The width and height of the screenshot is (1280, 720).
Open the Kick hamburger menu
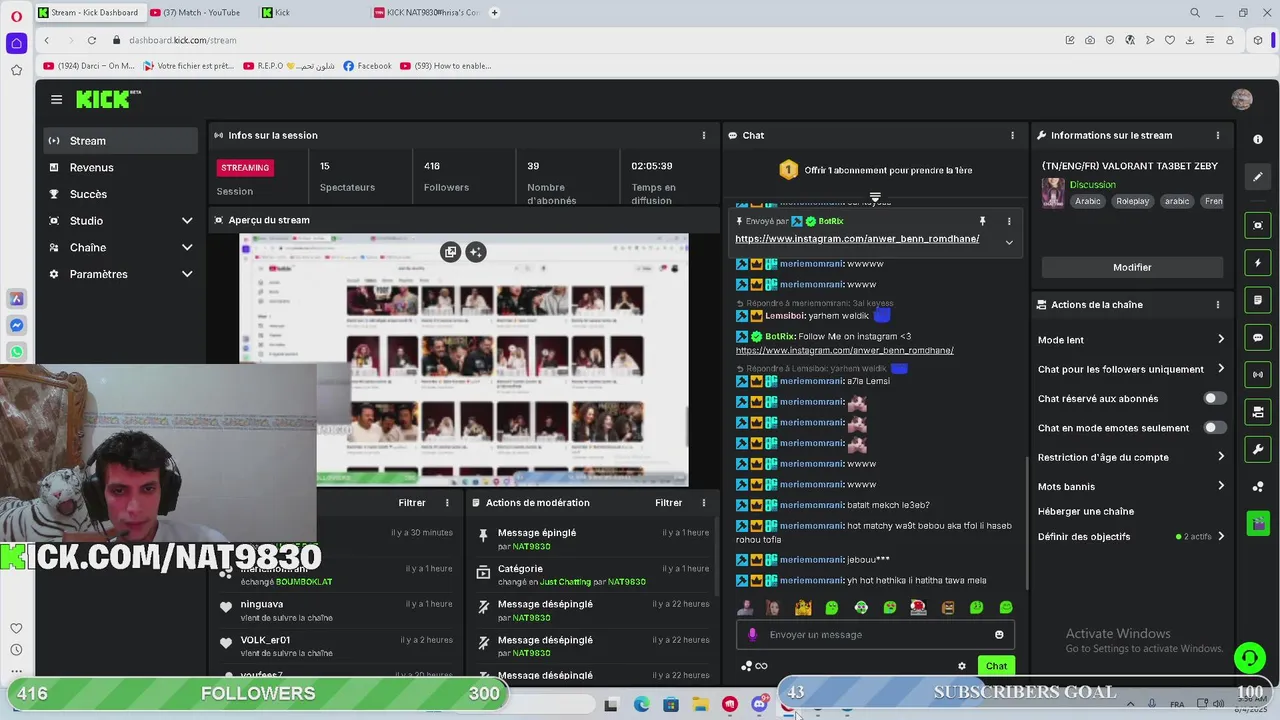point(56,99)
